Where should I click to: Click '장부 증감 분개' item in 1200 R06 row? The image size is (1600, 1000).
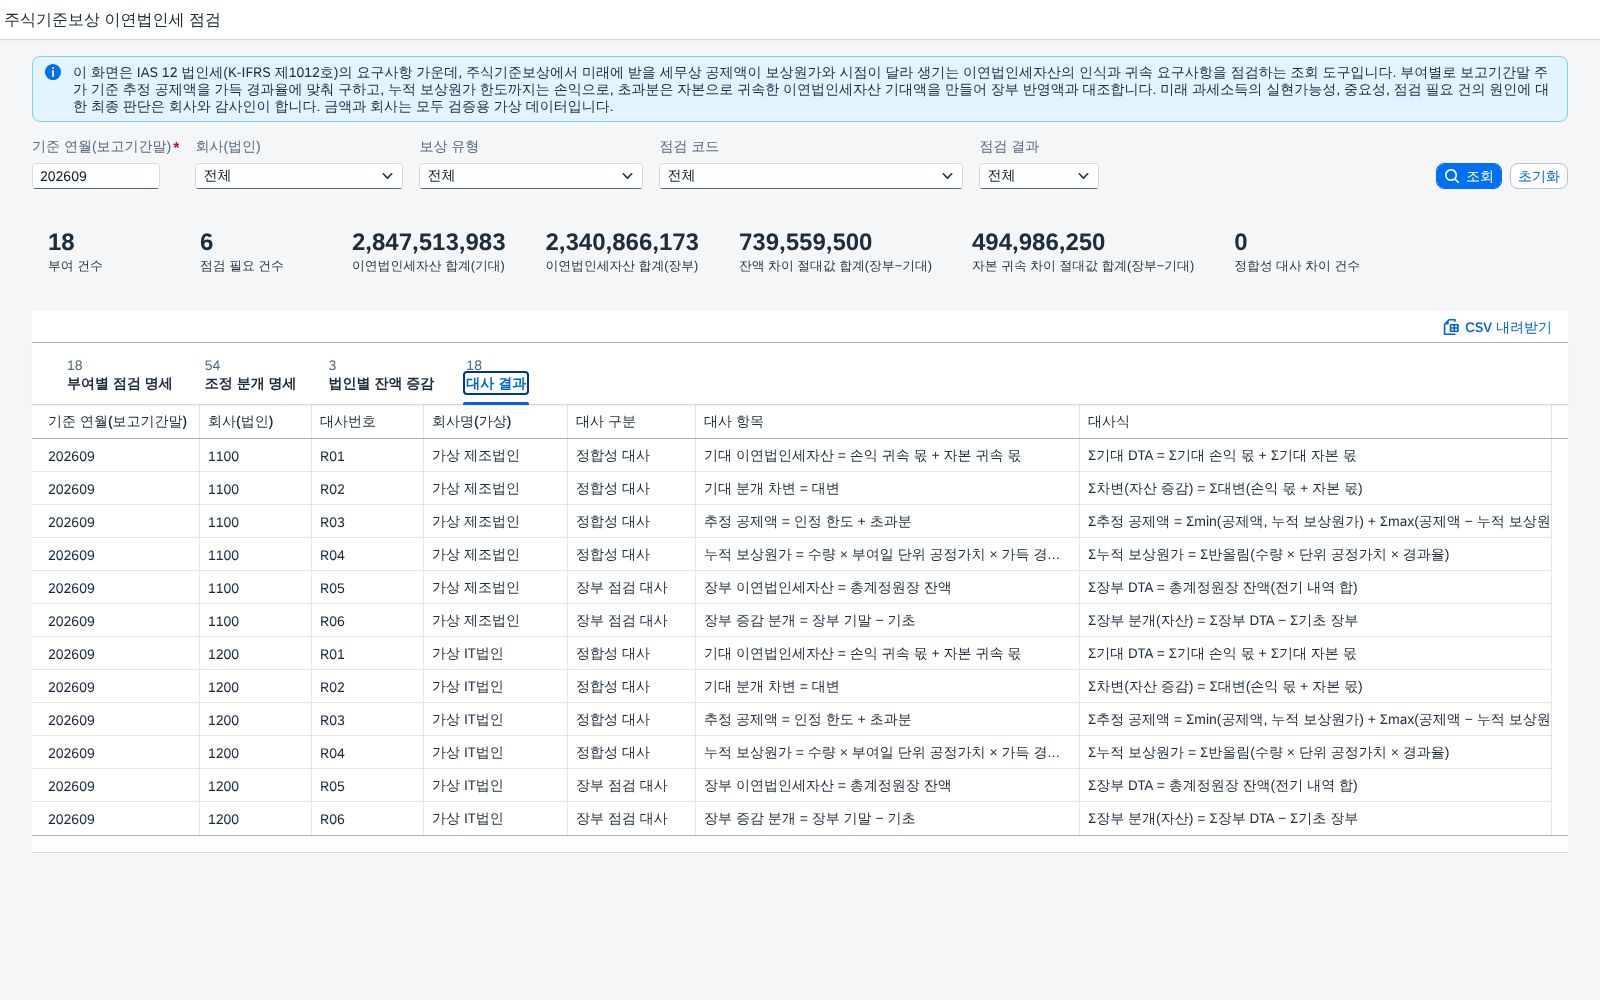809,819
